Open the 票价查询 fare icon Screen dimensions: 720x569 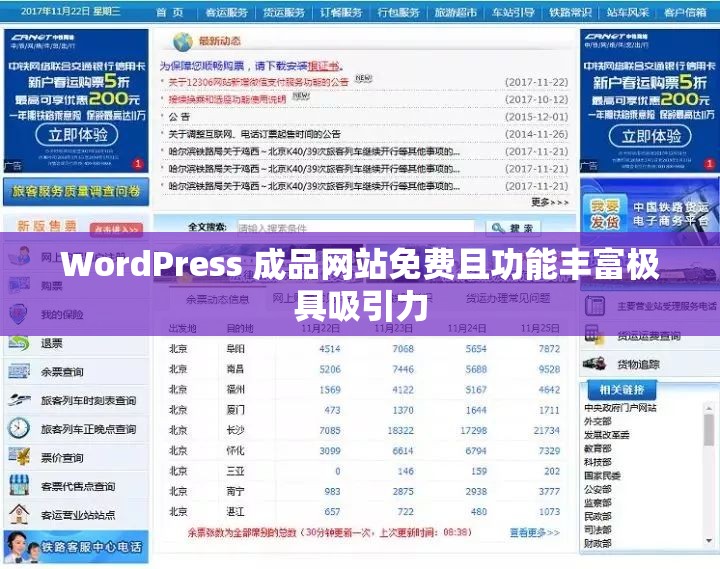pos(19,457)
